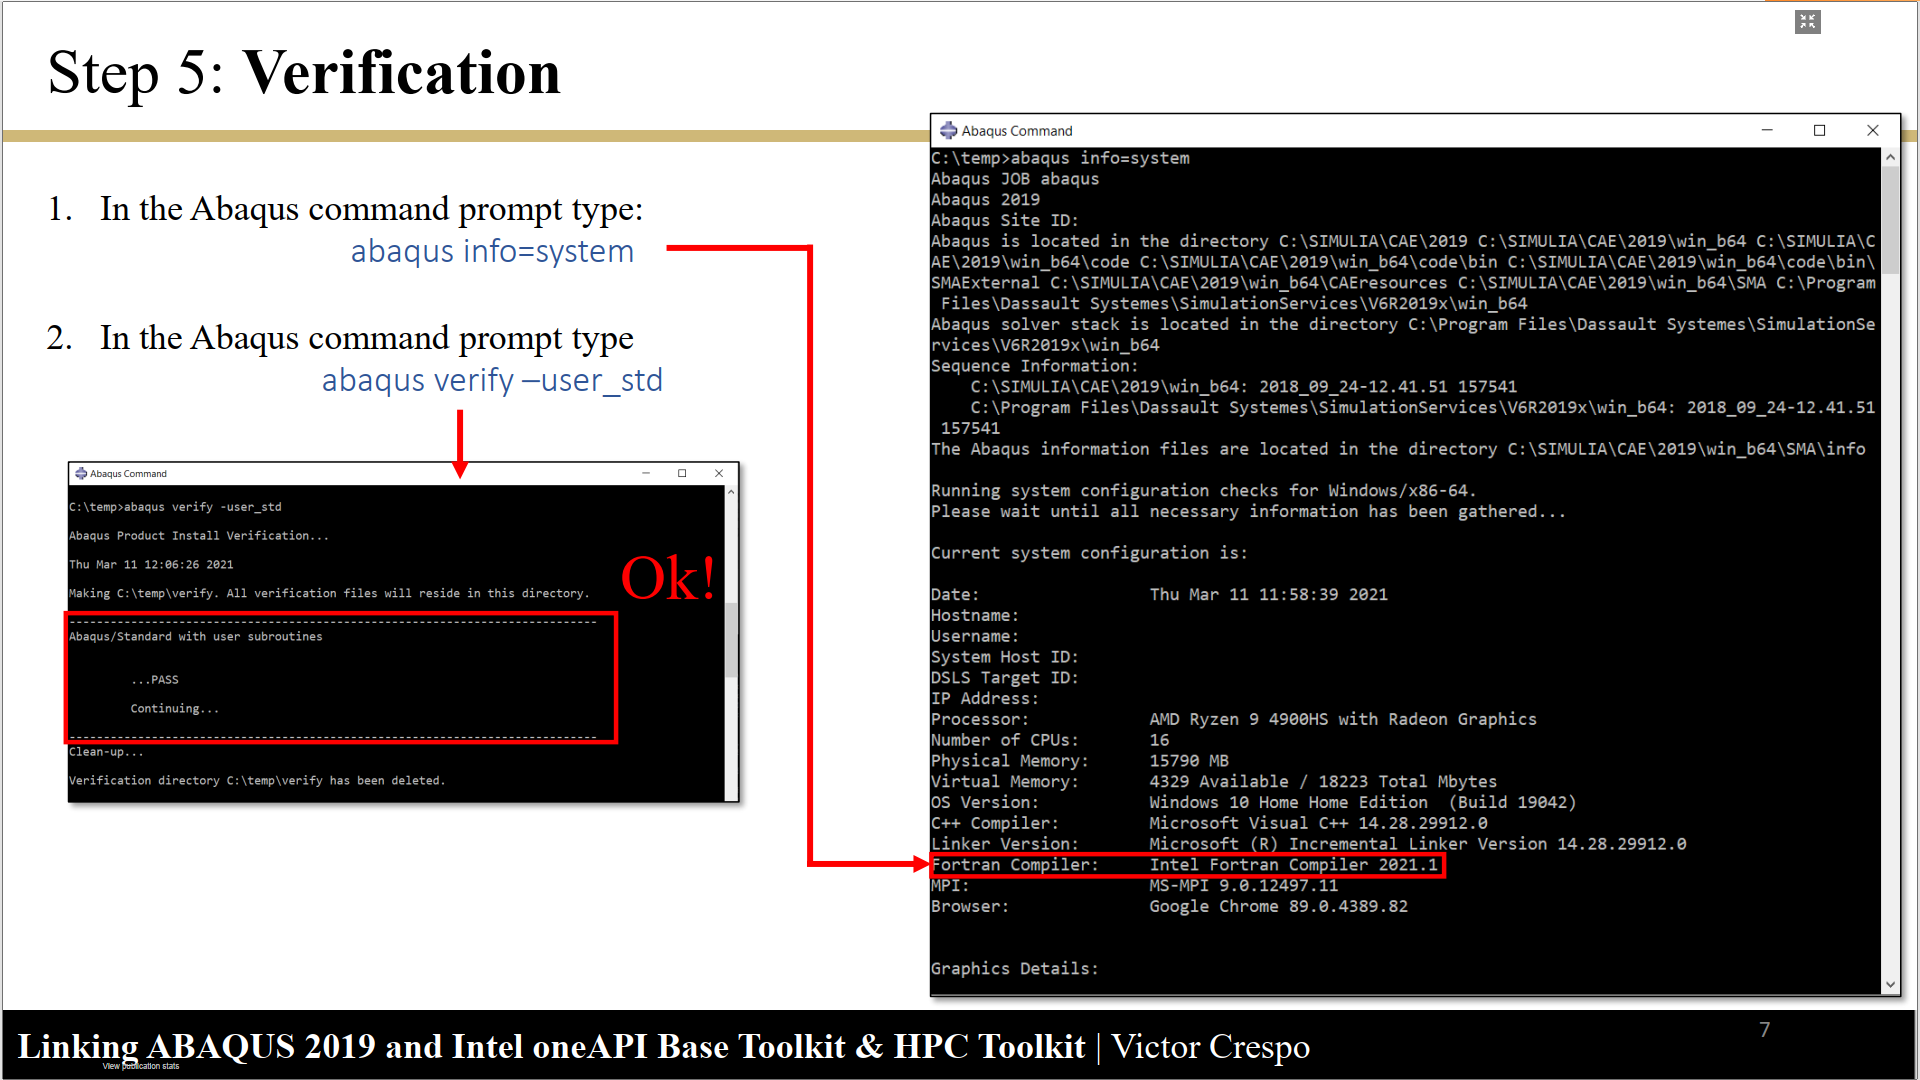Click the maximize icon on the small verification window
This screenshot has height=1080, width=1920.
tap(683, 473)
